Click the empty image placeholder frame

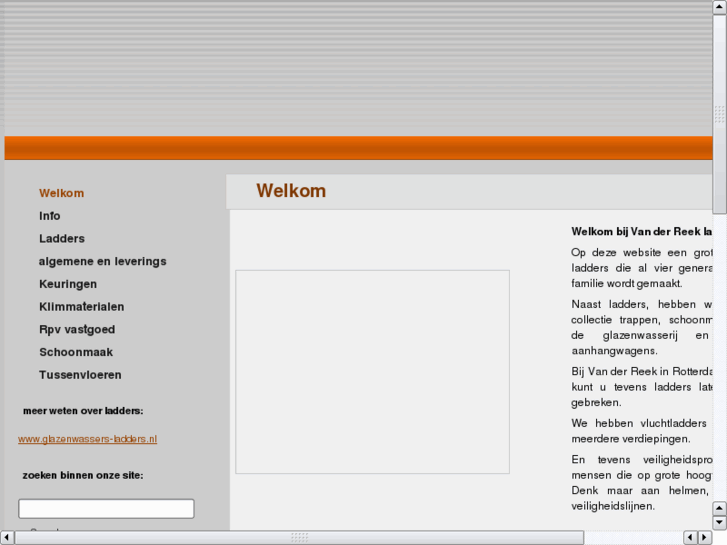(372, 372)
